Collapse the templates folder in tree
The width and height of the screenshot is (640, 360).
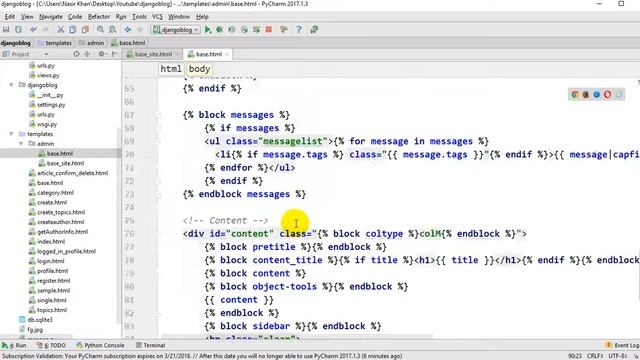(x=11, y=134)
